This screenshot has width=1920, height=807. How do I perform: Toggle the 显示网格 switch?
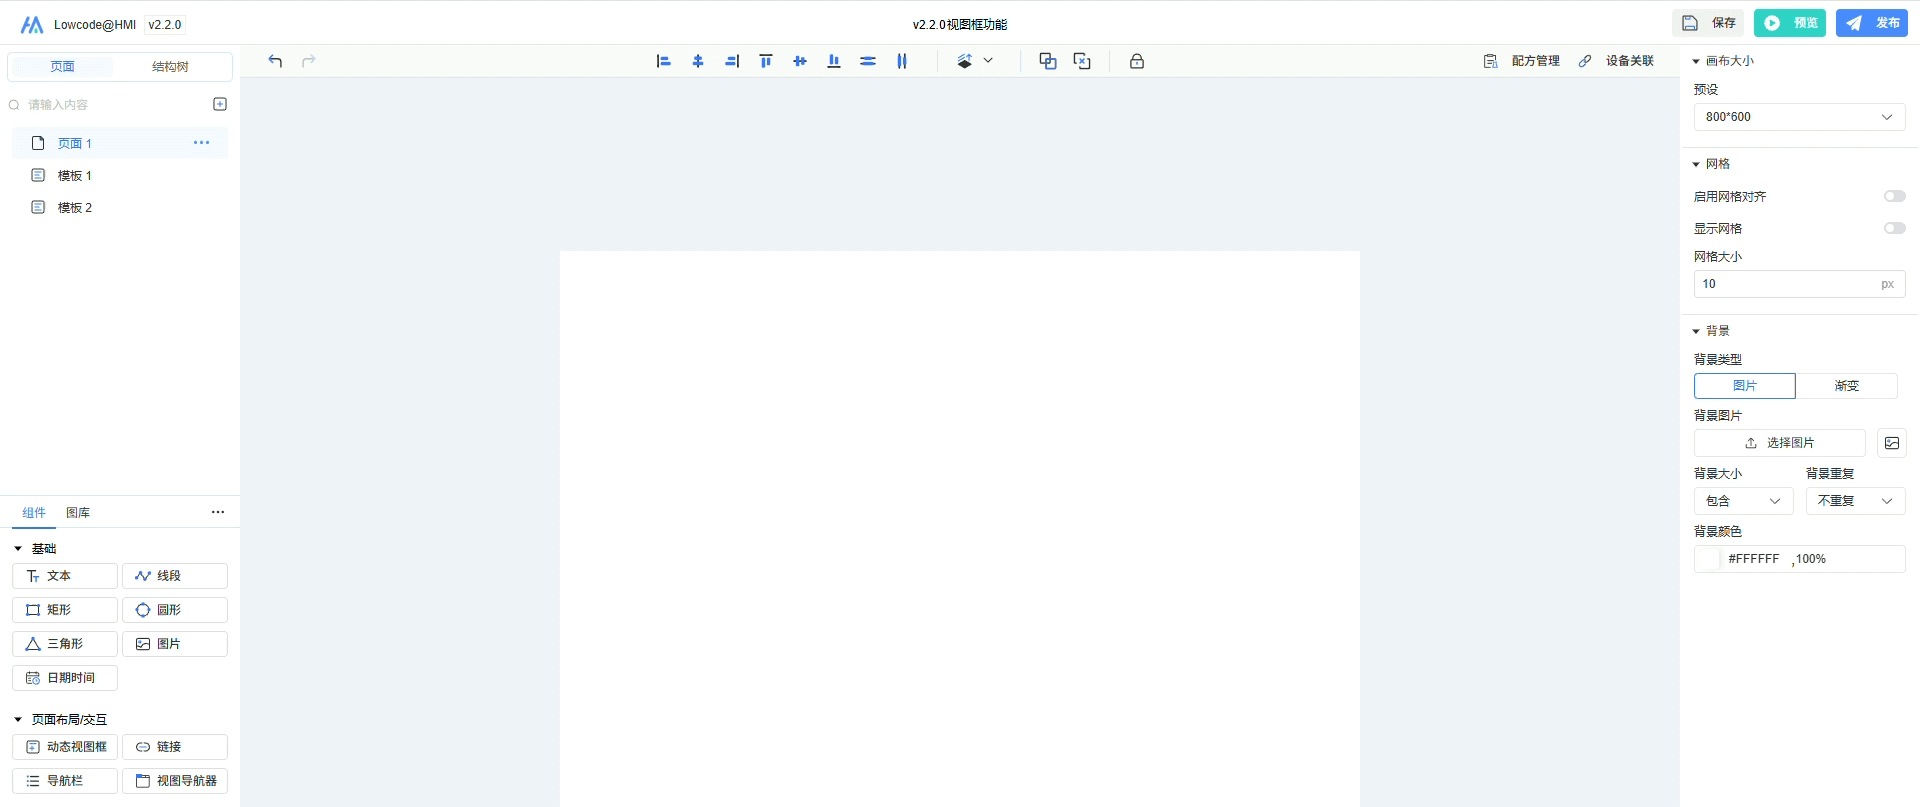click(x=1894, y=228)
